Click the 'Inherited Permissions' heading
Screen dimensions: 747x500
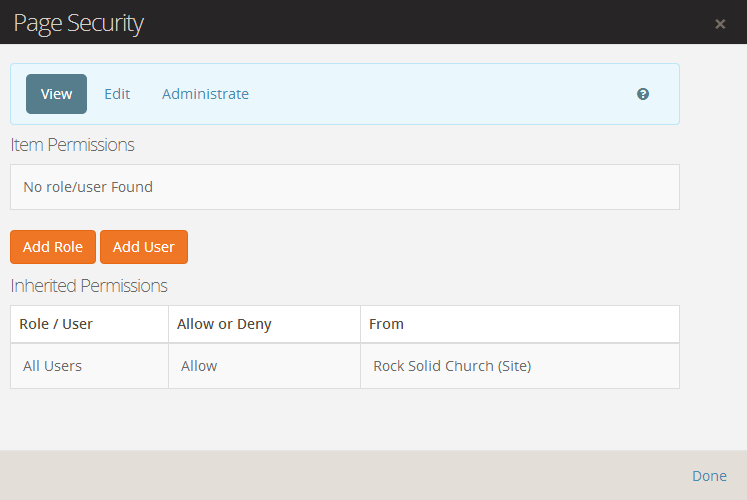click(89, 286)
